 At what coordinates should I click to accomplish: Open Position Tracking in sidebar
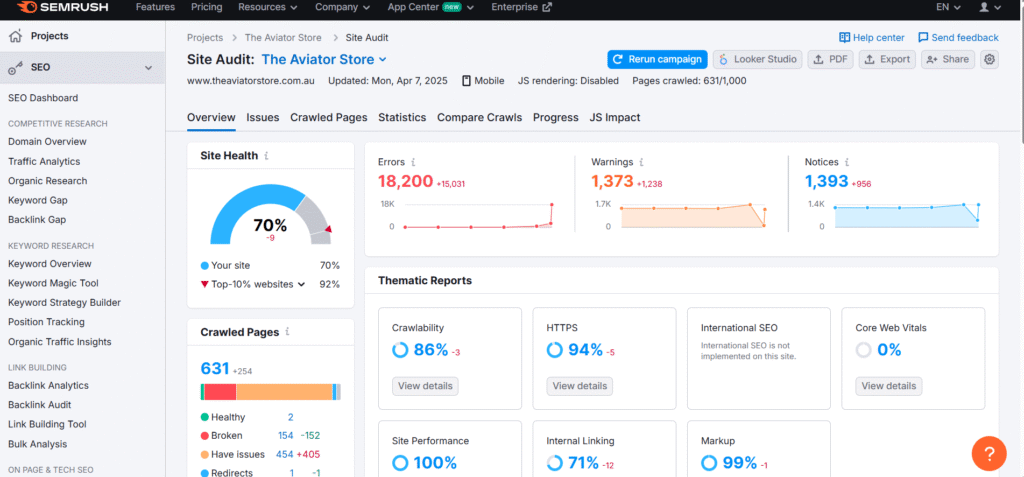pyautogui.click(x=46, y=321)
